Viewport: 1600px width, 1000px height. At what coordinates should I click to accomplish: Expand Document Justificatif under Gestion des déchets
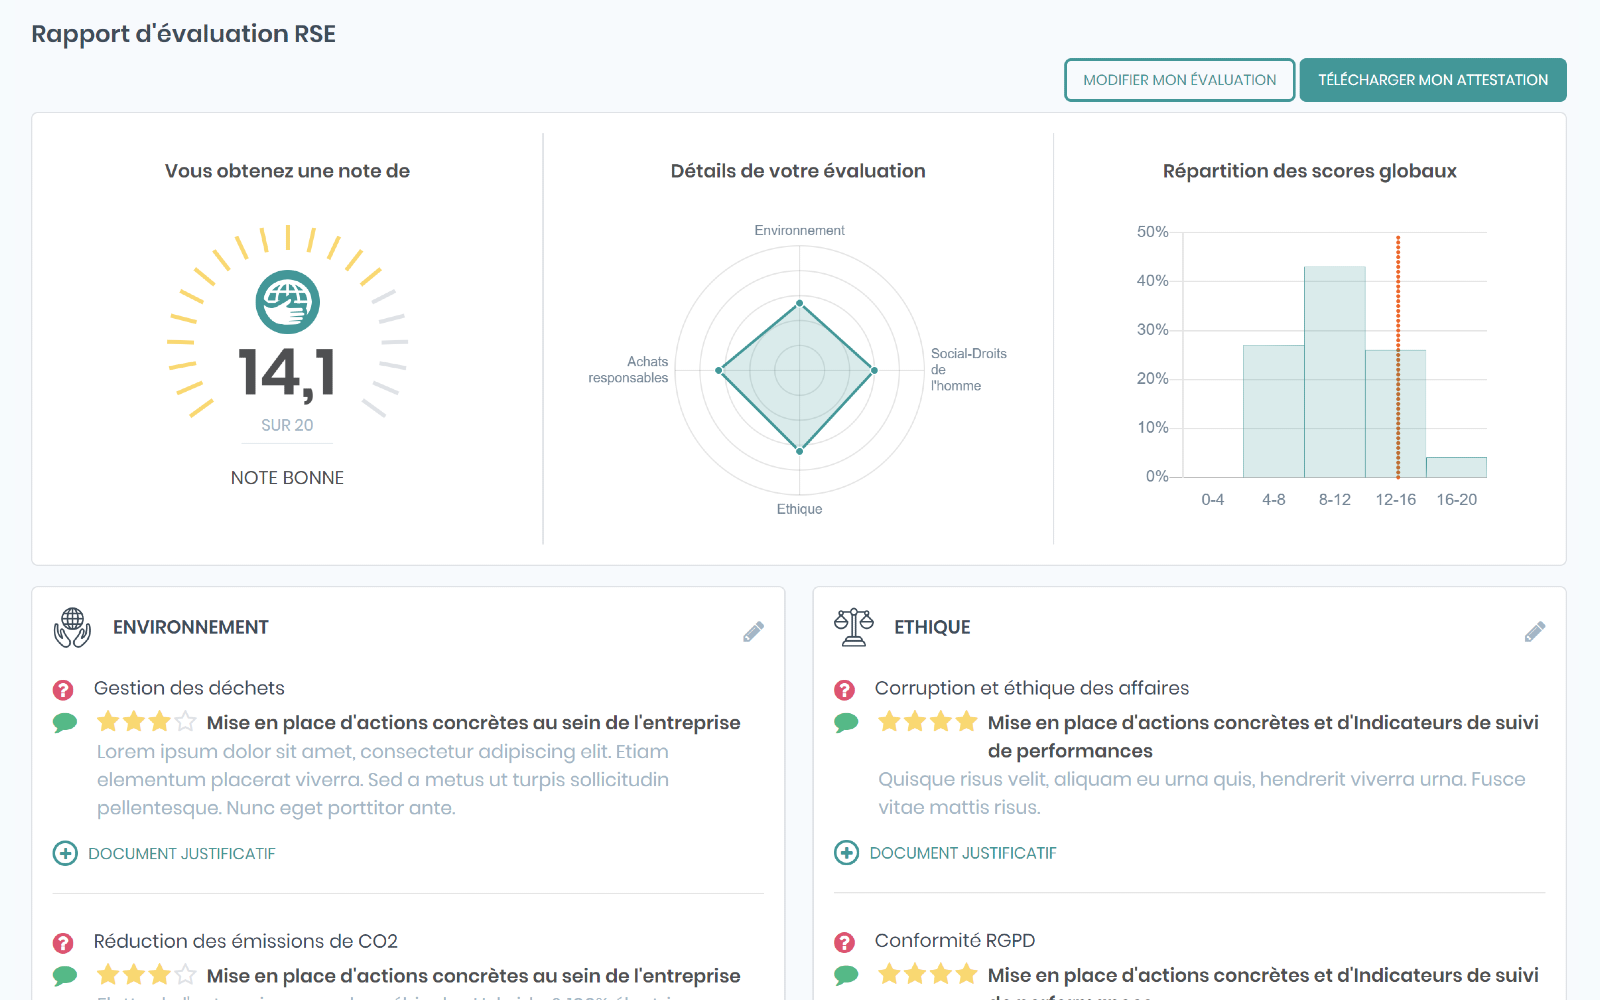pyautogui.click(x=65, y=853)
